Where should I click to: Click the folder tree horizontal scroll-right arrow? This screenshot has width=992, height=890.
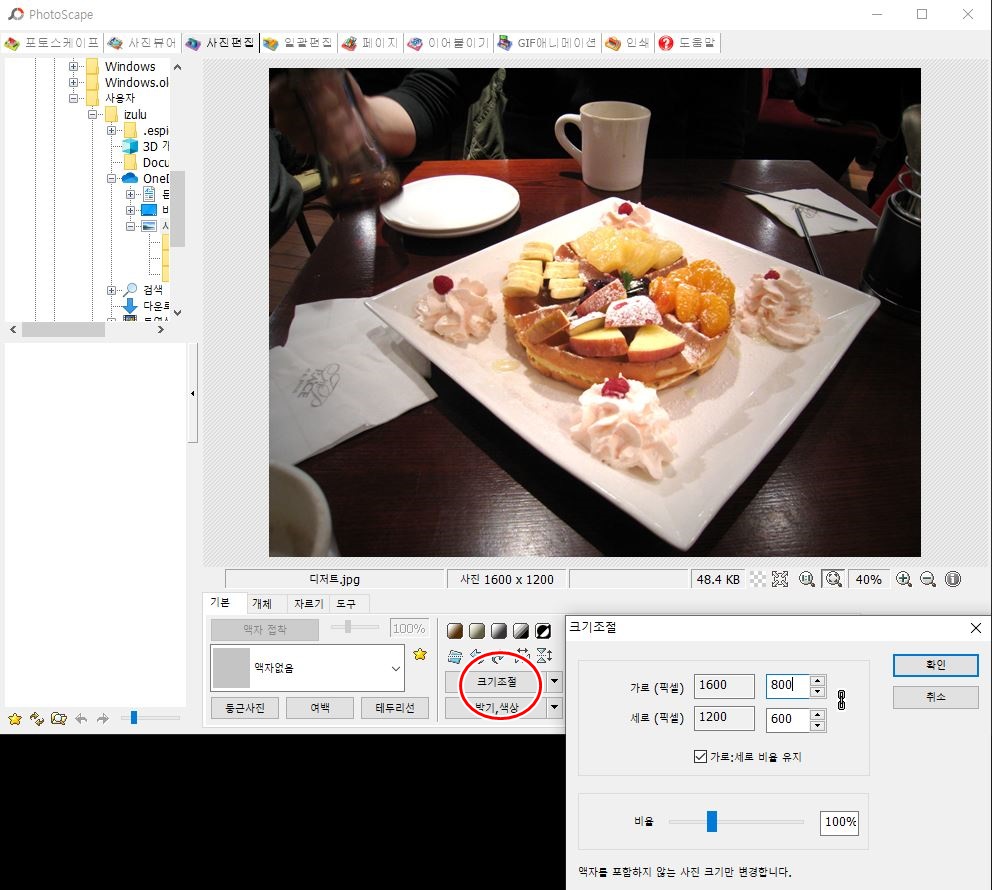pyautogui.click(x=161, y=330)
